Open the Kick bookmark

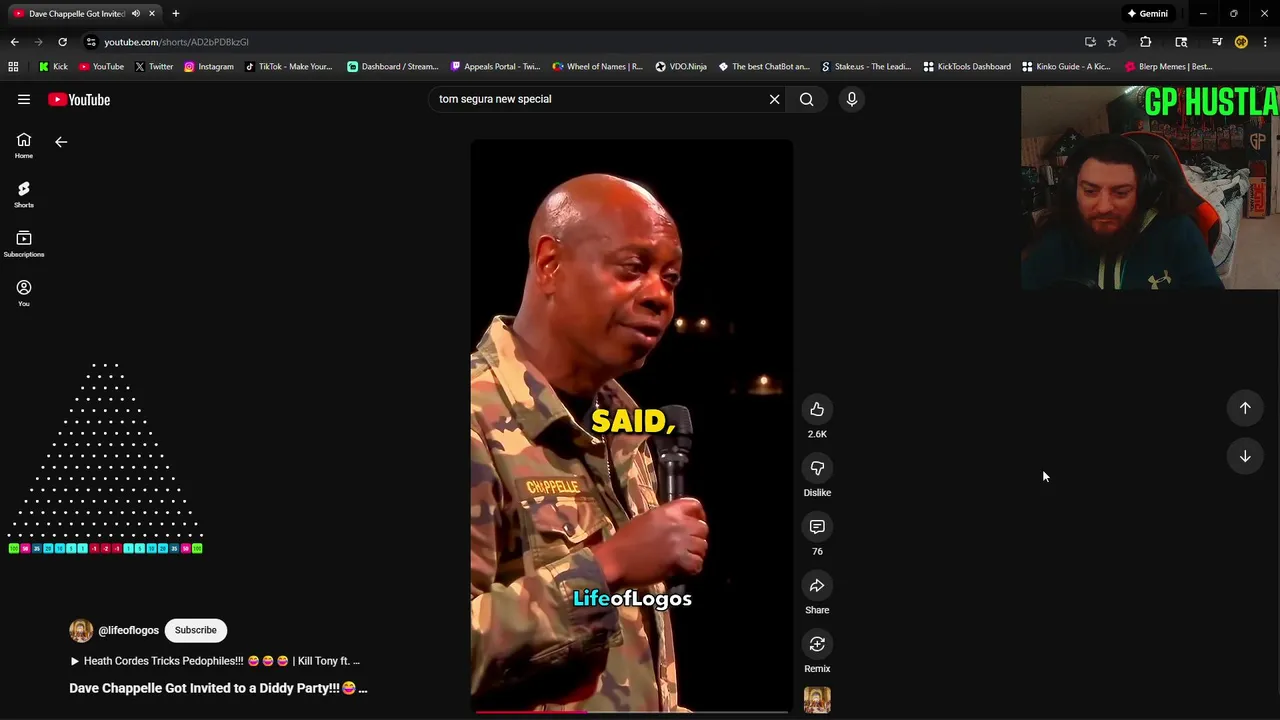click(x=53, y=67)
